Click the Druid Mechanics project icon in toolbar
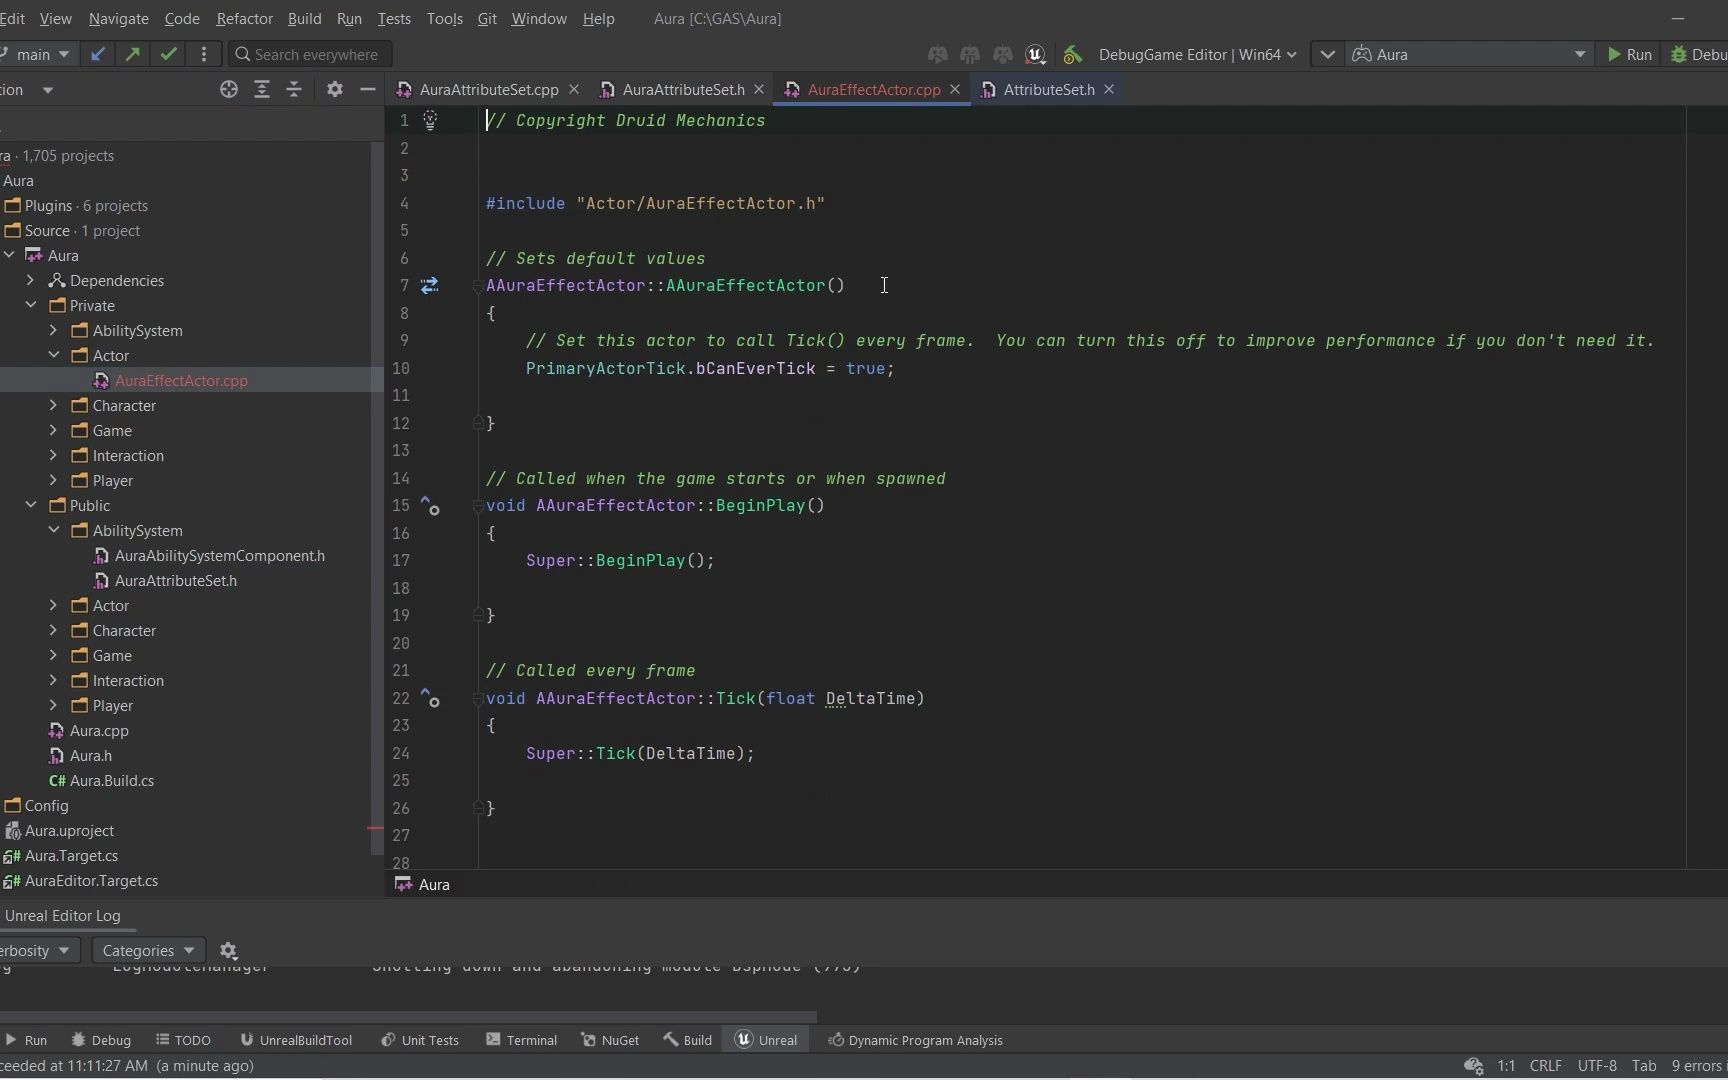Screen dimensions: 1728x1080 (1071, 55)
